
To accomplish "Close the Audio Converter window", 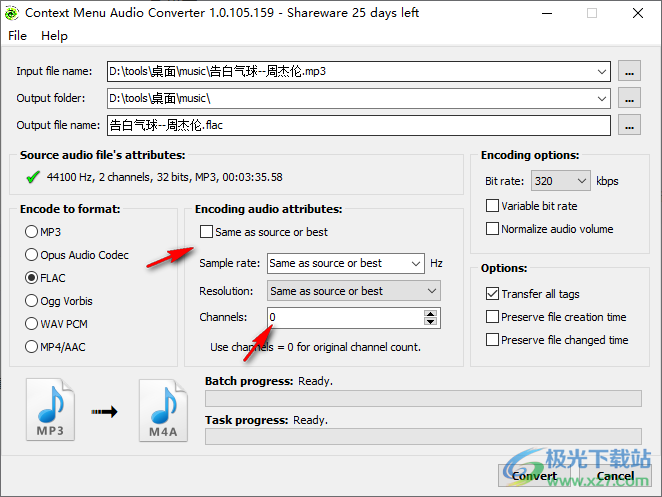I will pos(638,13).
